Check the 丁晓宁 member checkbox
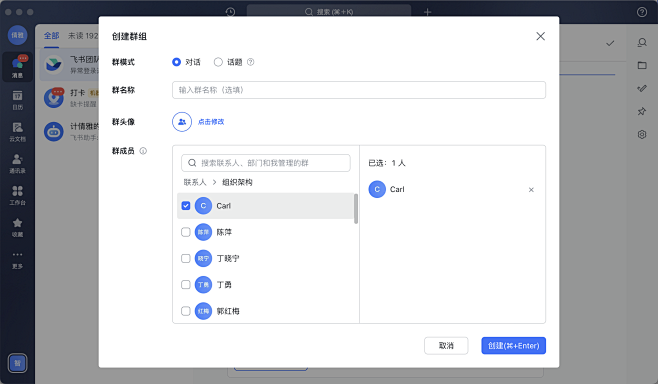The width and height of the screenshot is (658, 384). pyautogui.click(x=185, y=259)
